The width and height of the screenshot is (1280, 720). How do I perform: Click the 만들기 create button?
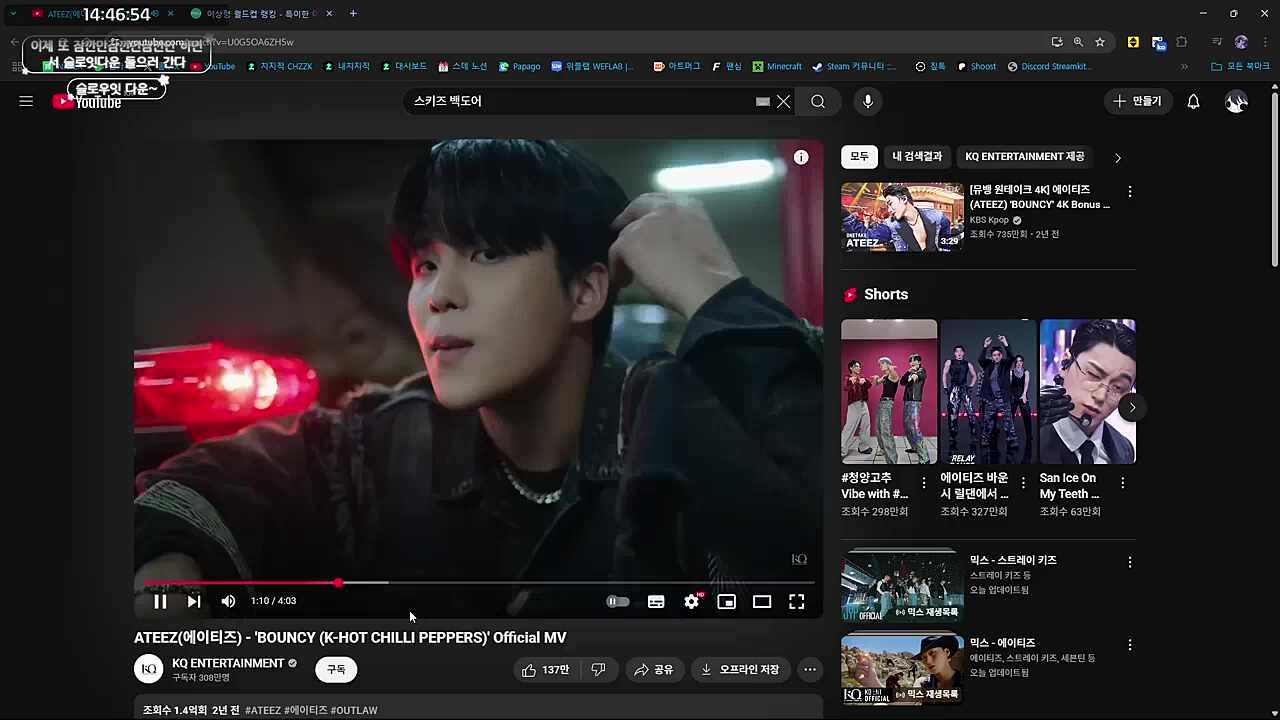point(1138,101)
